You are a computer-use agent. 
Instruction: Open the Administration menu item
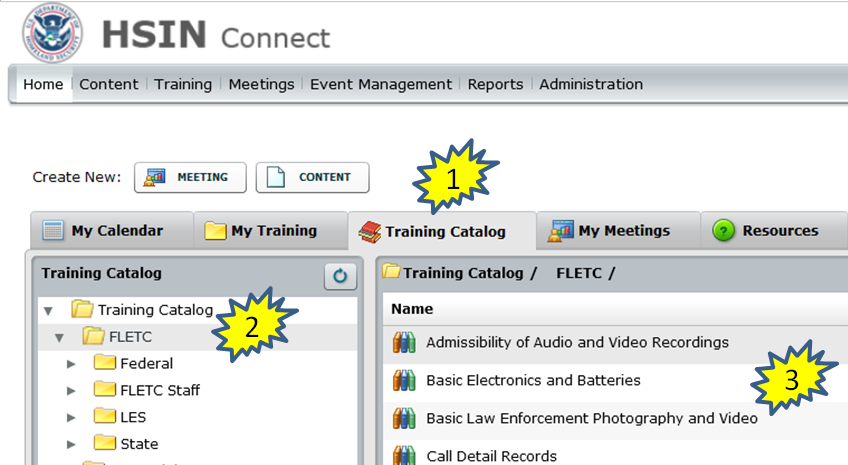coord(591,84)
